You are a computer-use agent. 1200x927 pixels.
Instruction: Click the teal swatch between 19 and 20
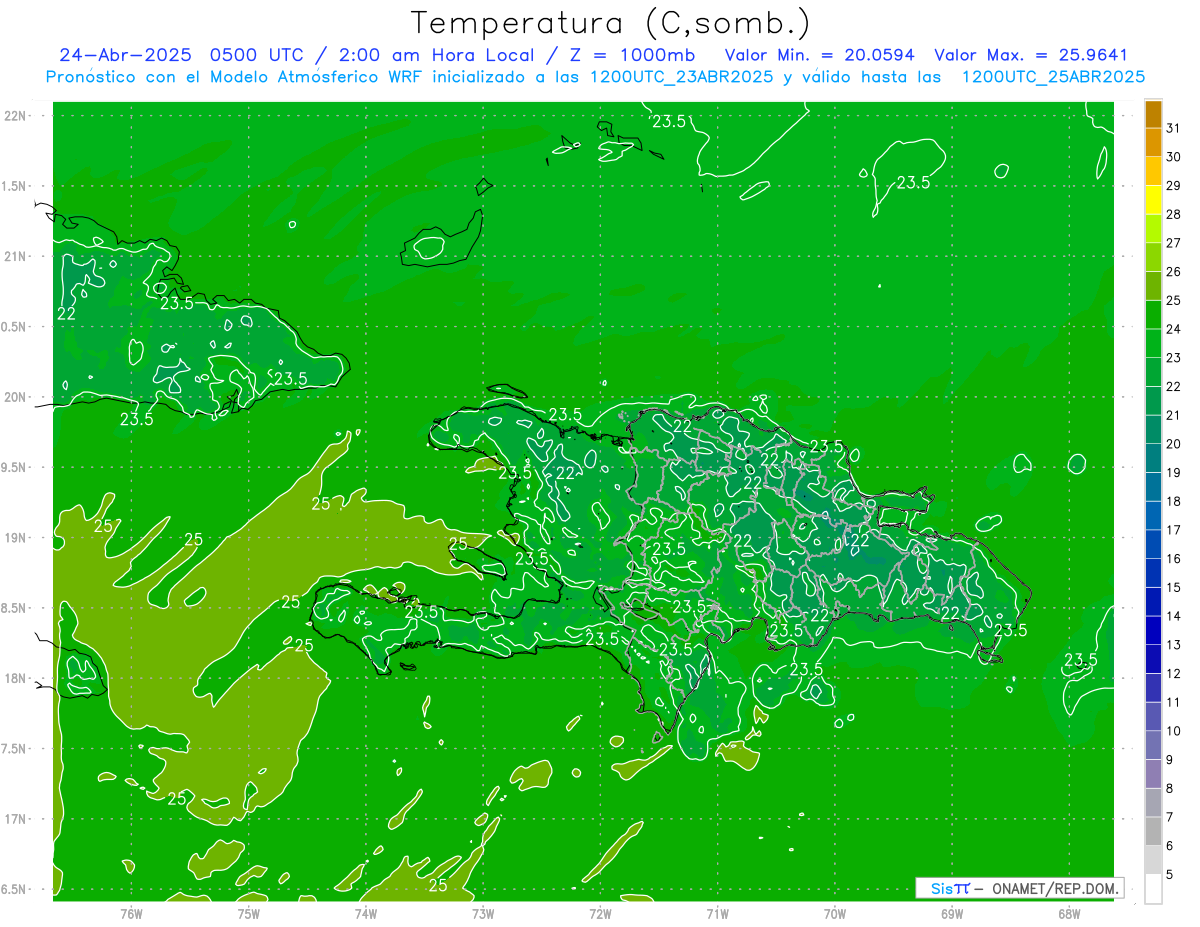[x=1153, y=458]
